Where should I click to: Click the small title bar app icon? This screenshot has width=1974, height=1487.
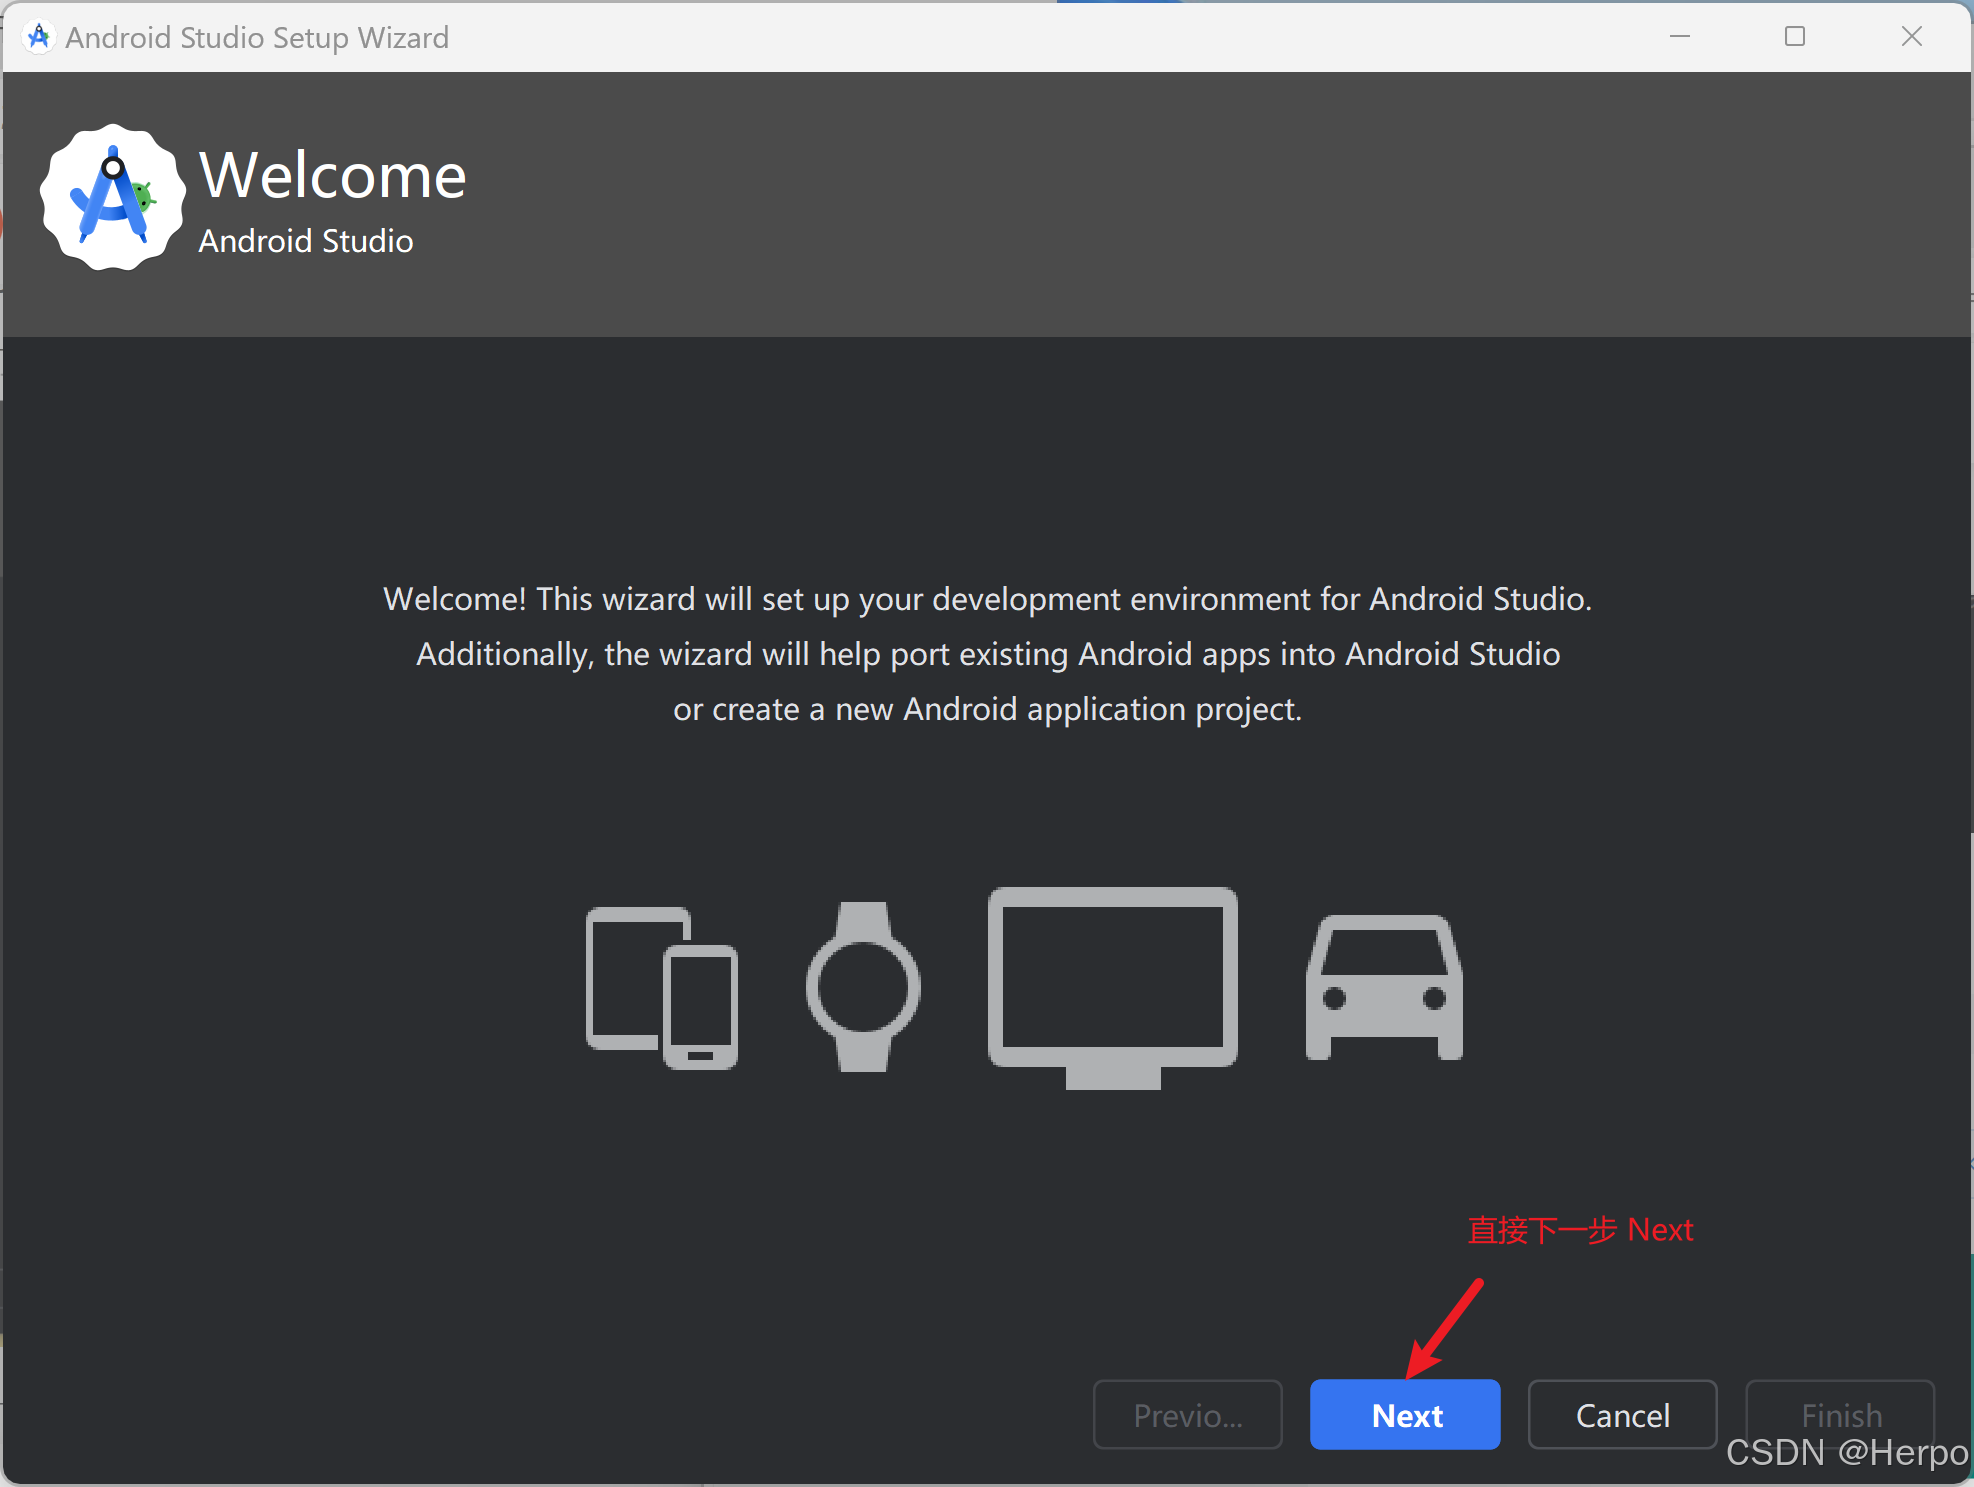point(39,37)
